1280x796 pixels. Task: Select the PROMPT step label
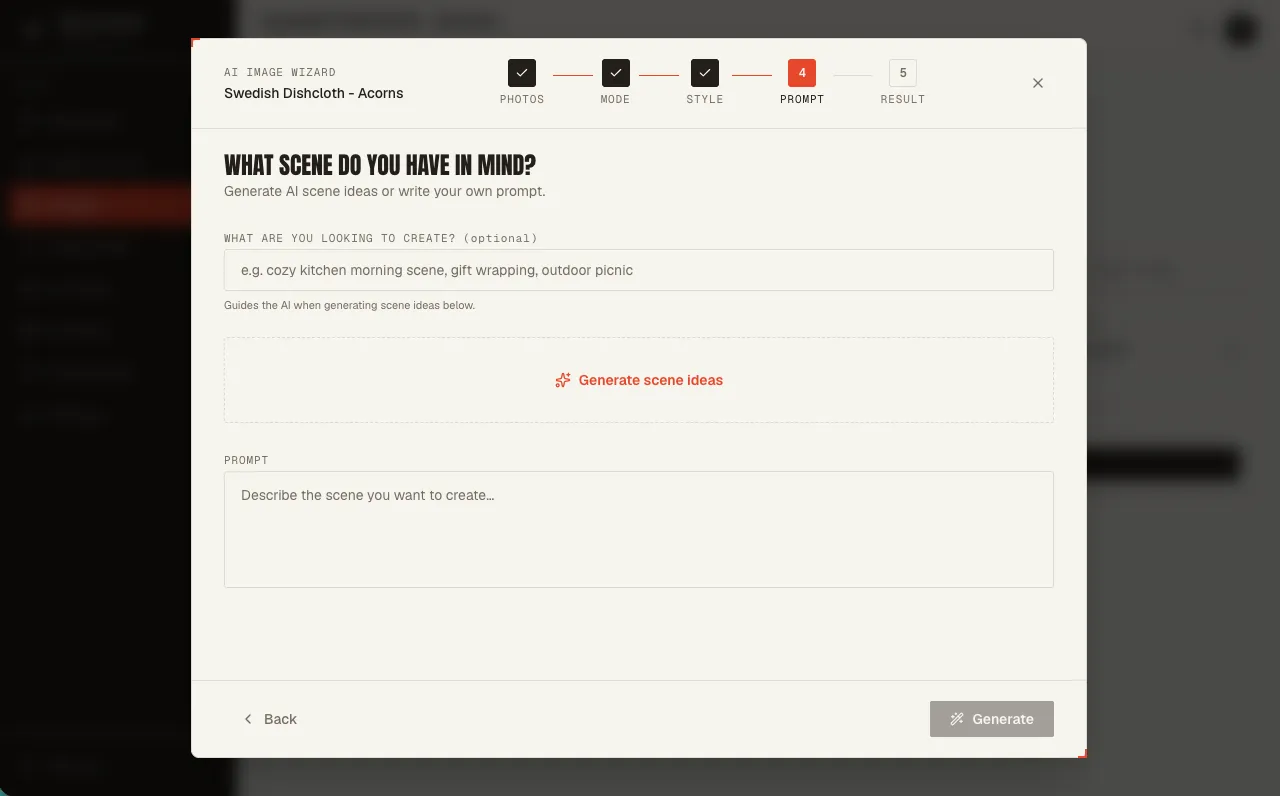[x=802, y=100]
